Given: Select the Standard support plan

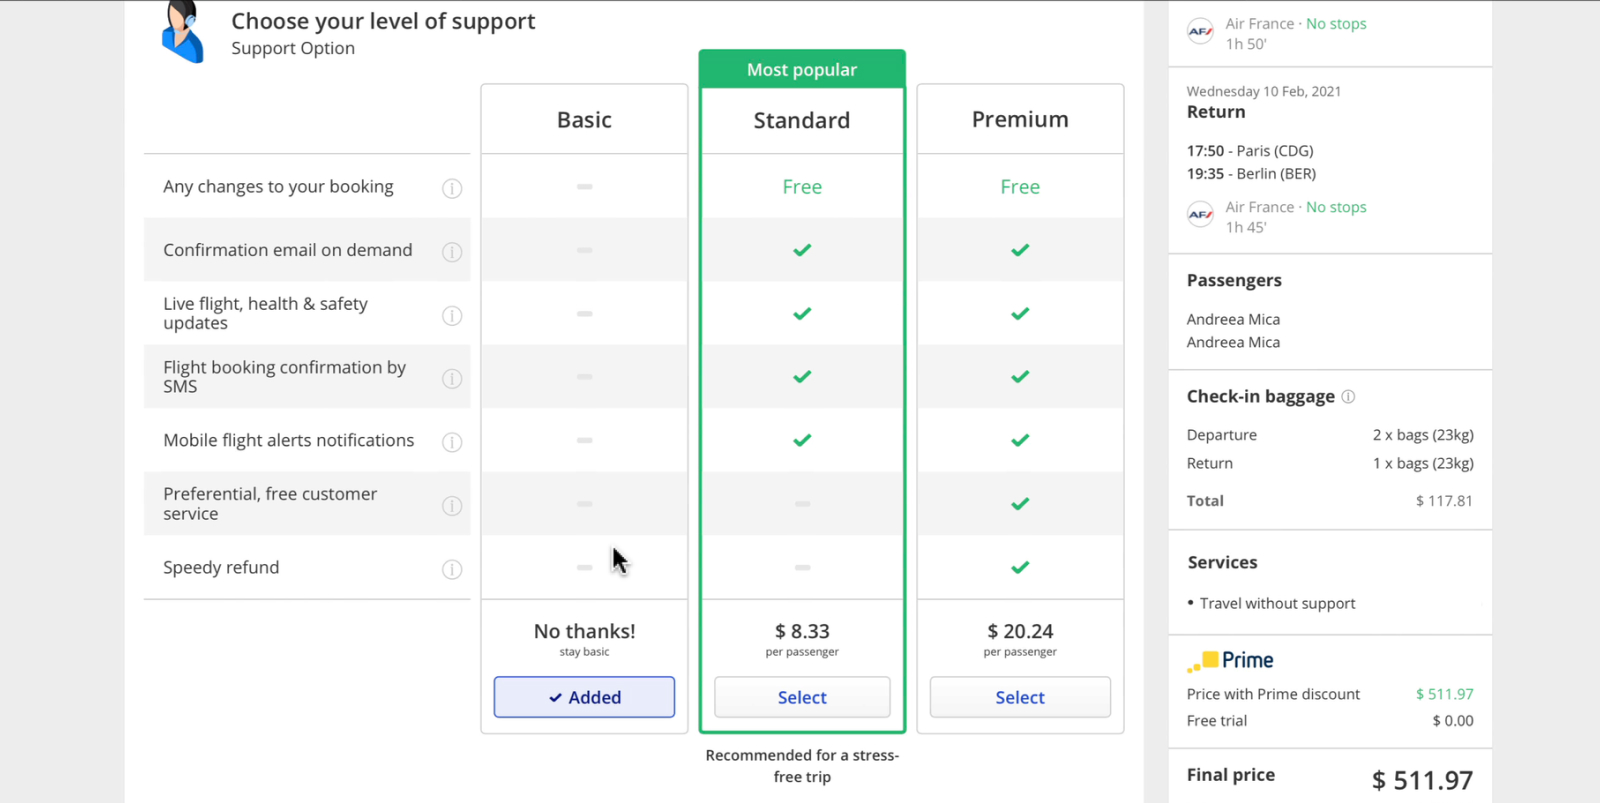Looking at the screenshot, I should [802, 697].
